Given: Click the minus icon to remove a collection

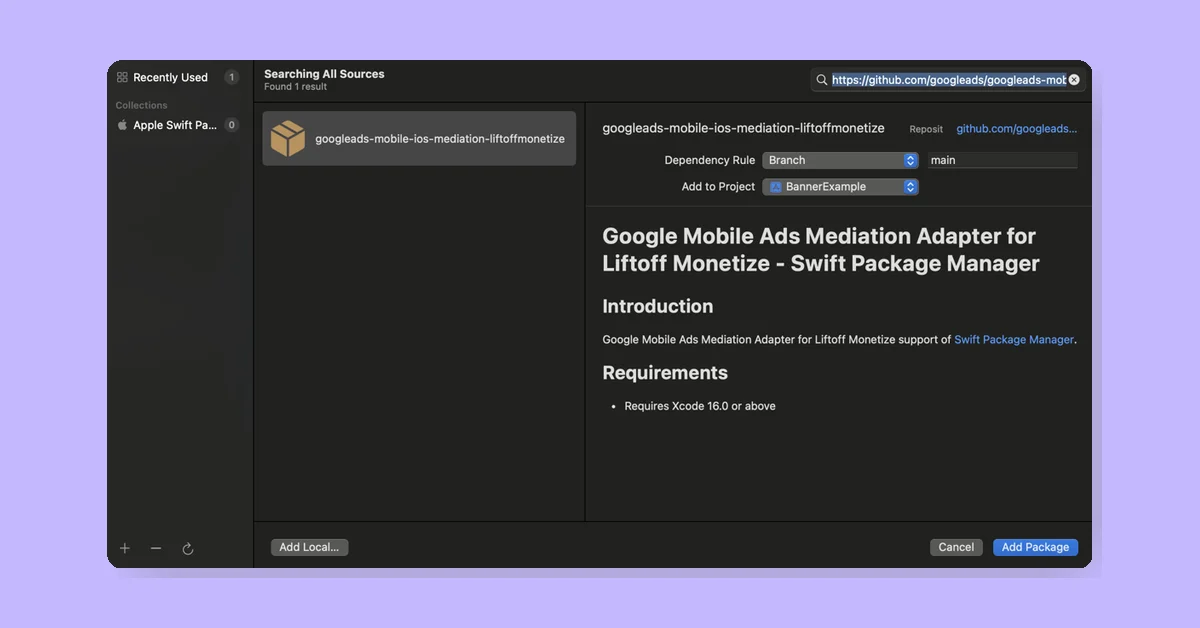Looking at the screenshot, I should point(156,548).
